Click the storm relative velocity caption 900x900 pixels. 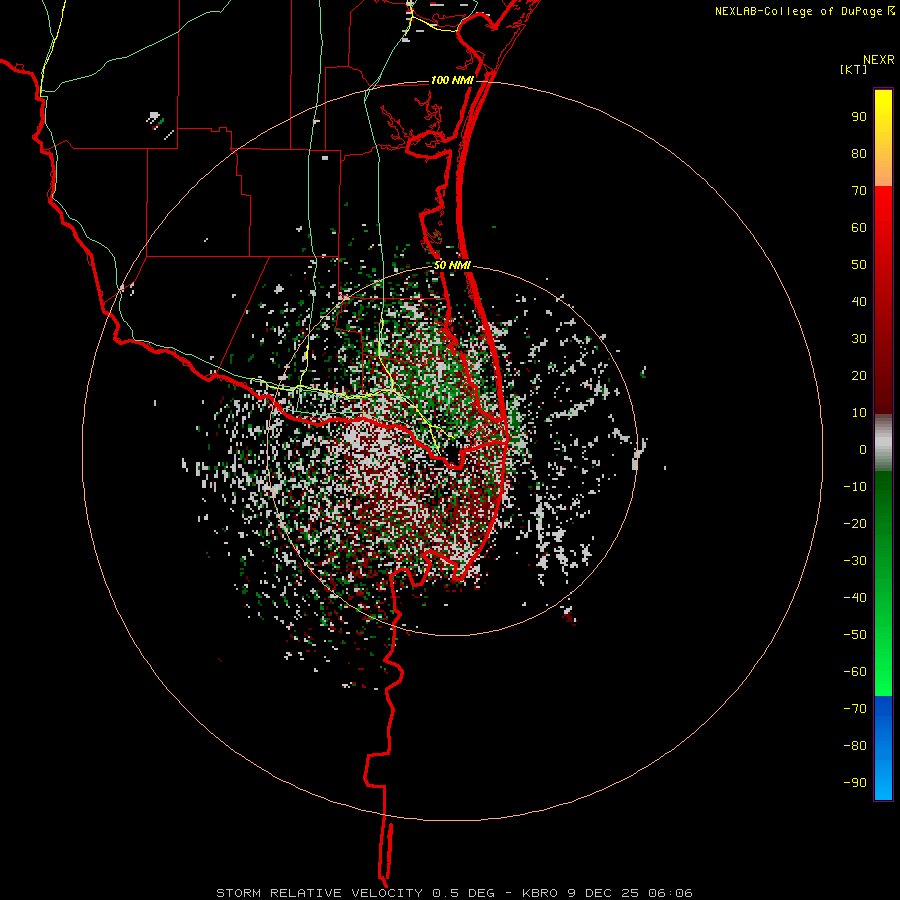pyautogui.click(x=454, y=893)
